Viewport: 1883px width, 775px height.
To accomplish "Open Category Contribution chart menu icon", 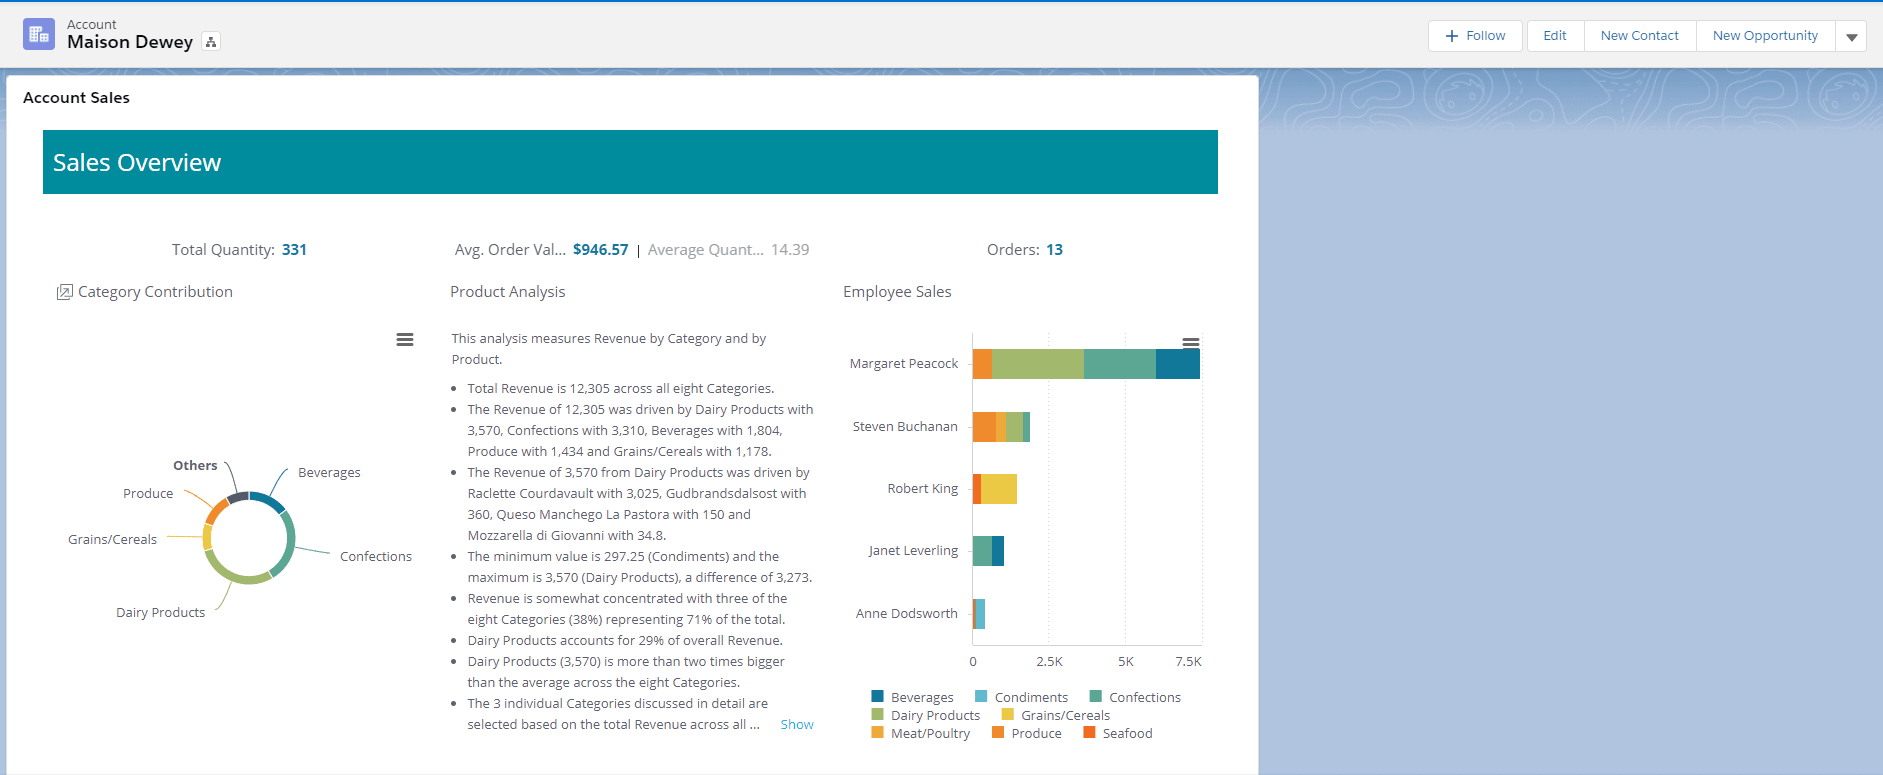I will pyautogui.click(x=405, y=340).
